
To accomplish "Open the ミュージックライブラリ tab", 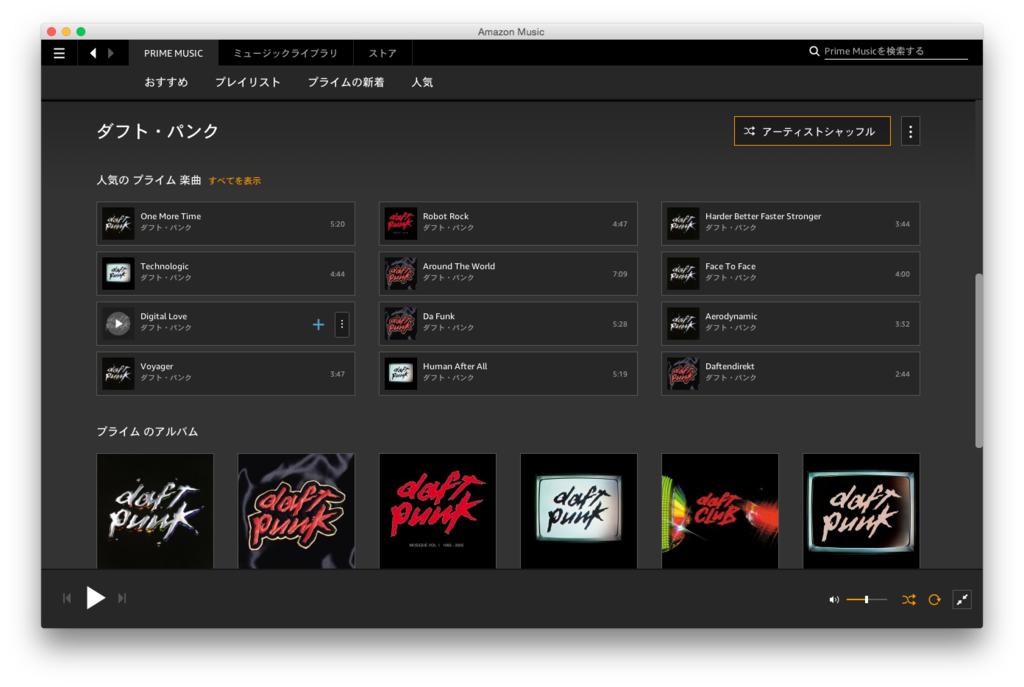I will [x=285, y=53].
